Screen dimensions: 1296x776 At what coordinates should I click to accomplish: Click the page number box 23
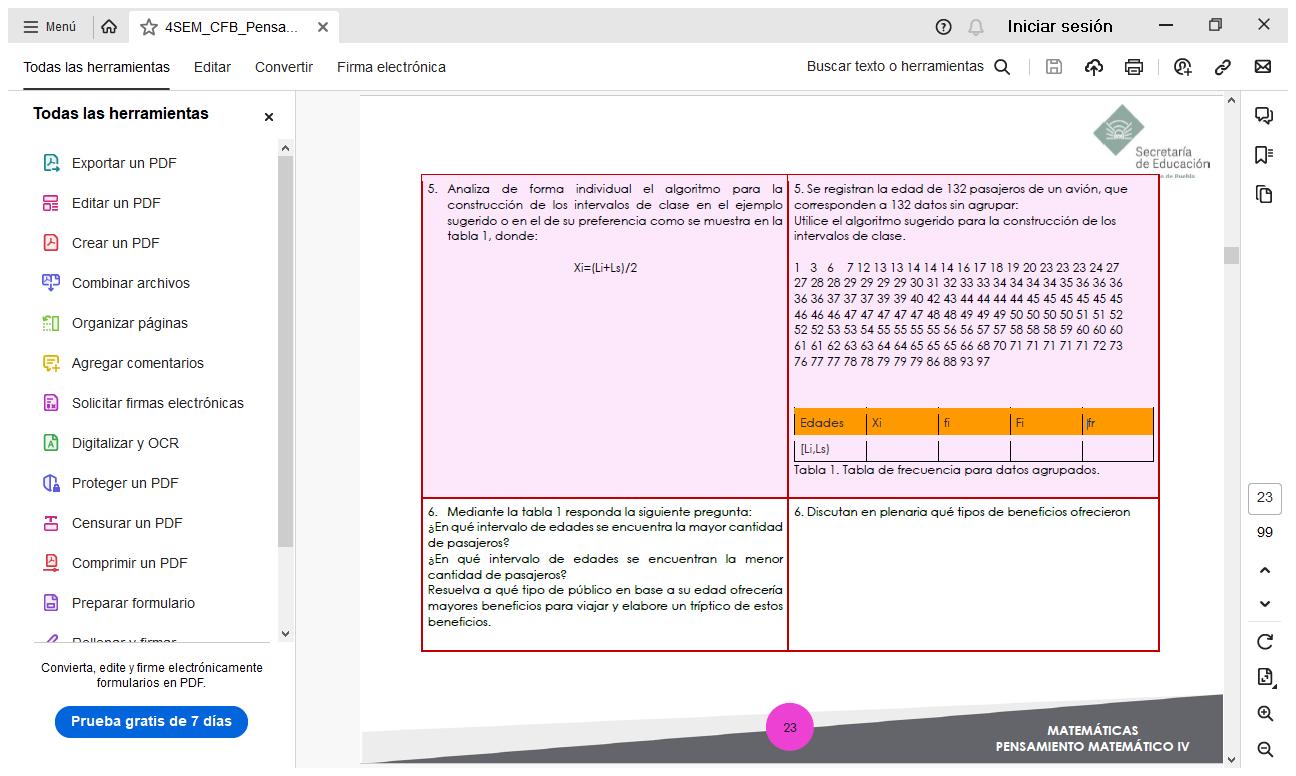pyautogui.click(x=1265, y=498)
